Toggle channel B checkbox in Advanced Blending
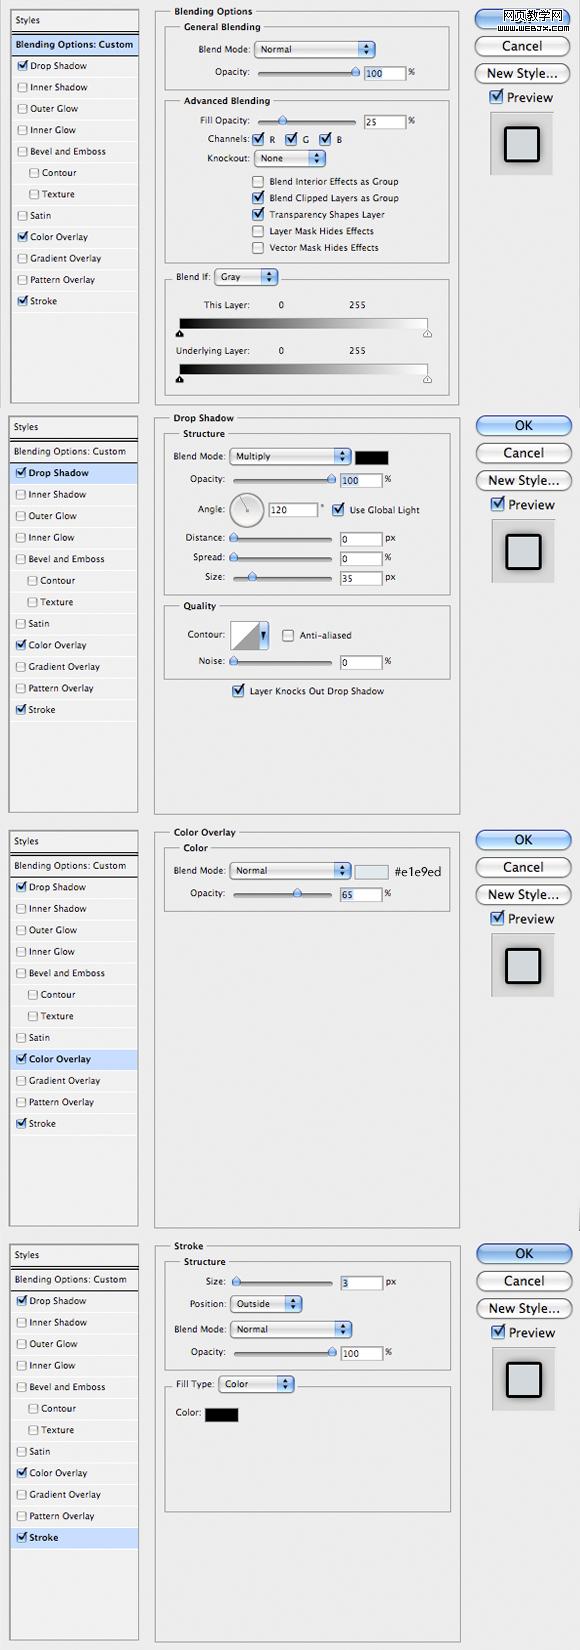Viewport: 580px width, 1650px height. 325,139
